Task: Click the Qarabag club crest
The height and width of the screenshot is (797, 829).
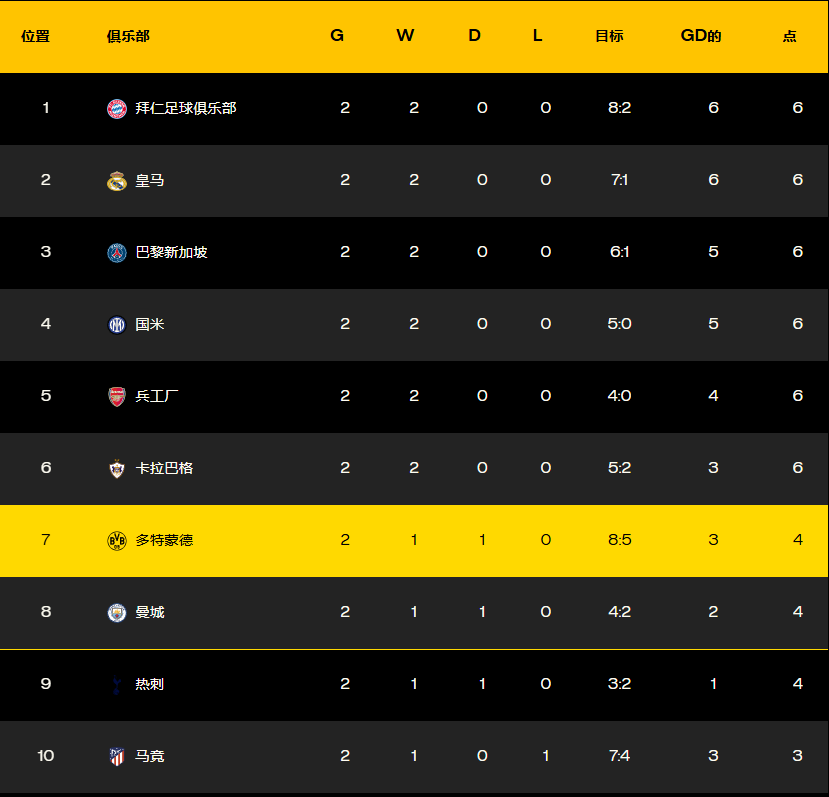Action: [x=117, y=469]
